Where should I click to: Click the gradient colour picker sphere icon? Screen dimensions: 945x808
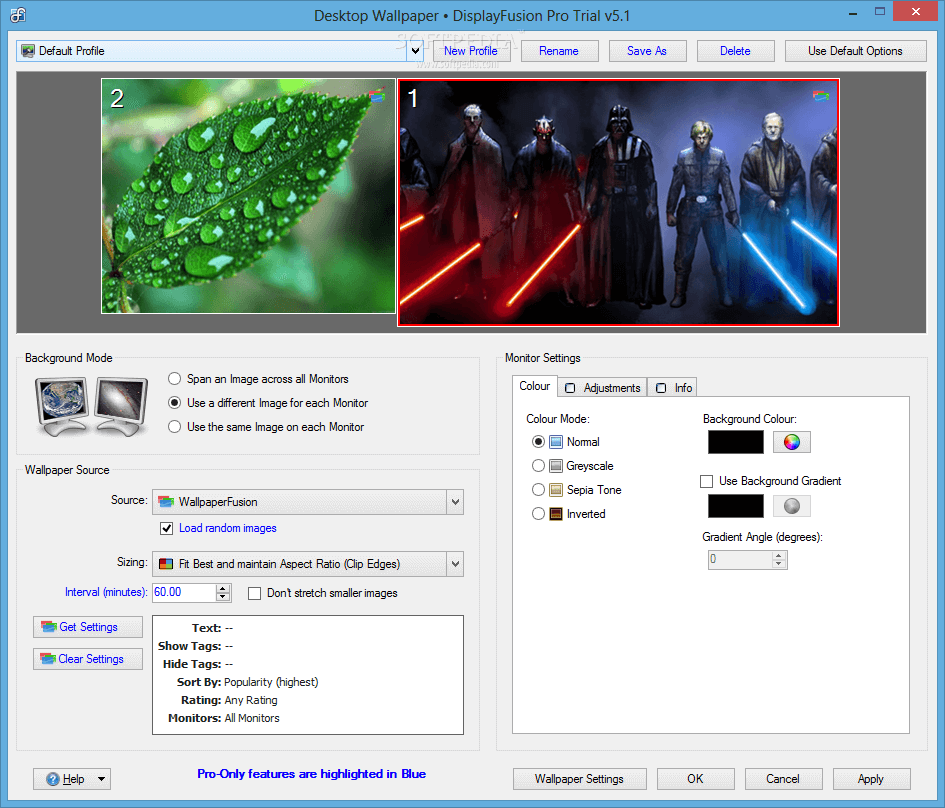[x=791, y=505]
